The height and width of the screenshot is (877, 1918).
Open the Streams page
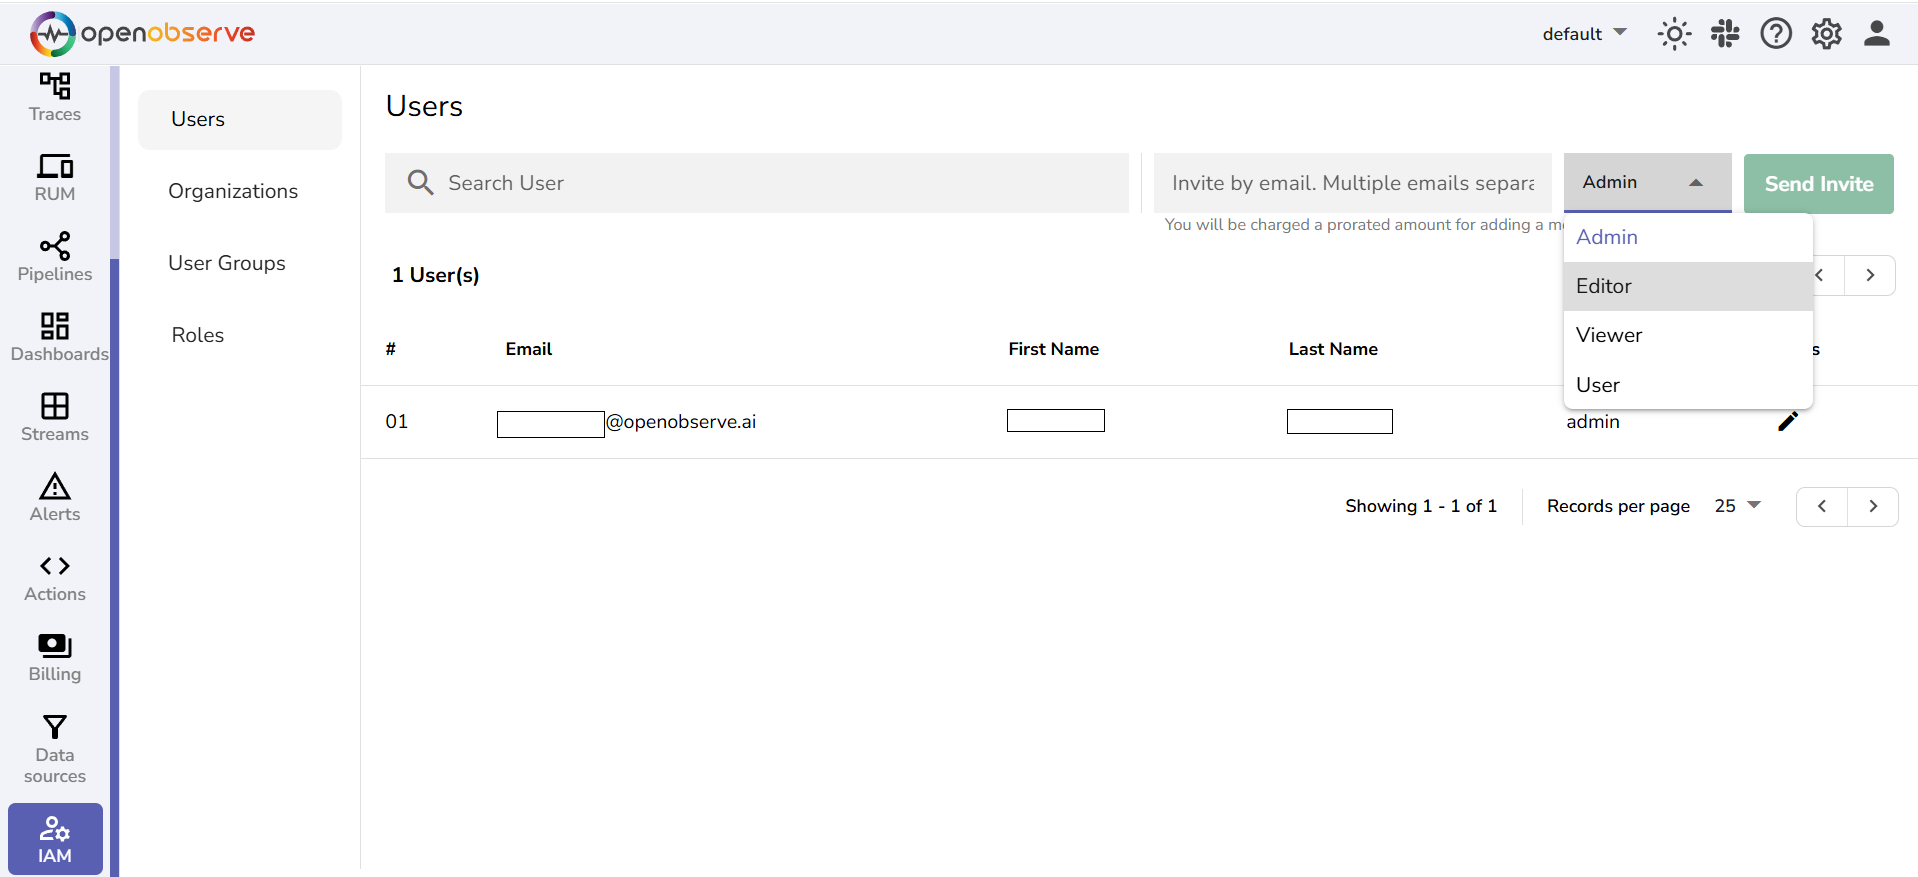coord(55,418)
